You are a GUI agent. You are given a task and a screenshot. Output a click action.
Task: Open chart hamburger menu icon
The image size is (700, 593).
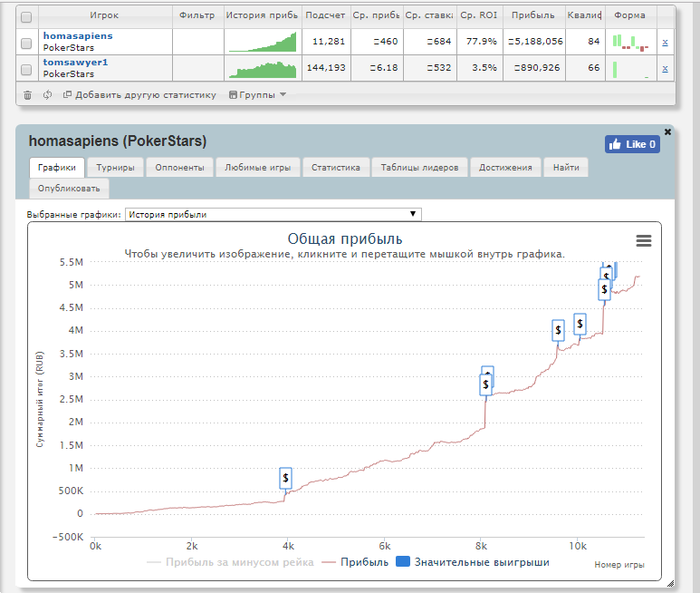[x=643, y=241]
